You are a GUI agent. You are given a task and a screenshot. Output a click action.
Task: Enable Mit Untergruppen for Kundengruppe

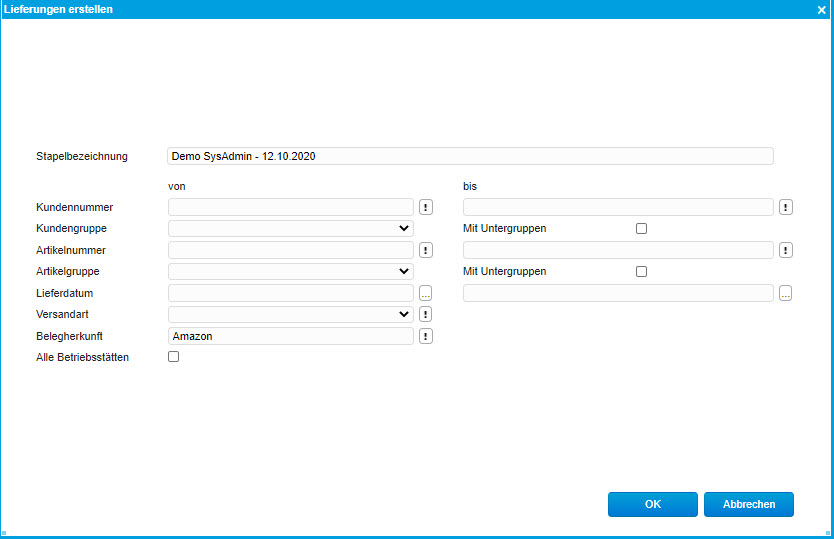point(642,228)
